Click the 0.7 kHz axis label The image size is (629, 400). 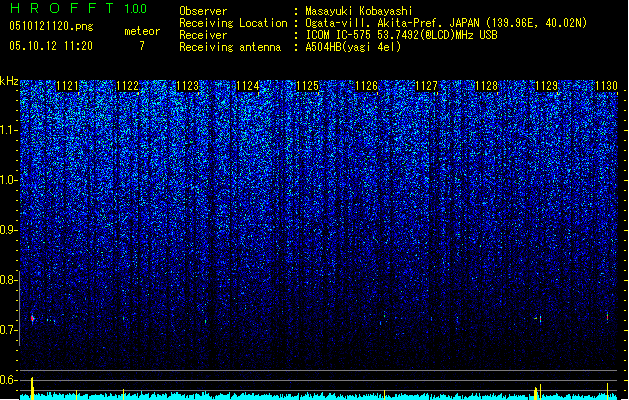point(9,330)
